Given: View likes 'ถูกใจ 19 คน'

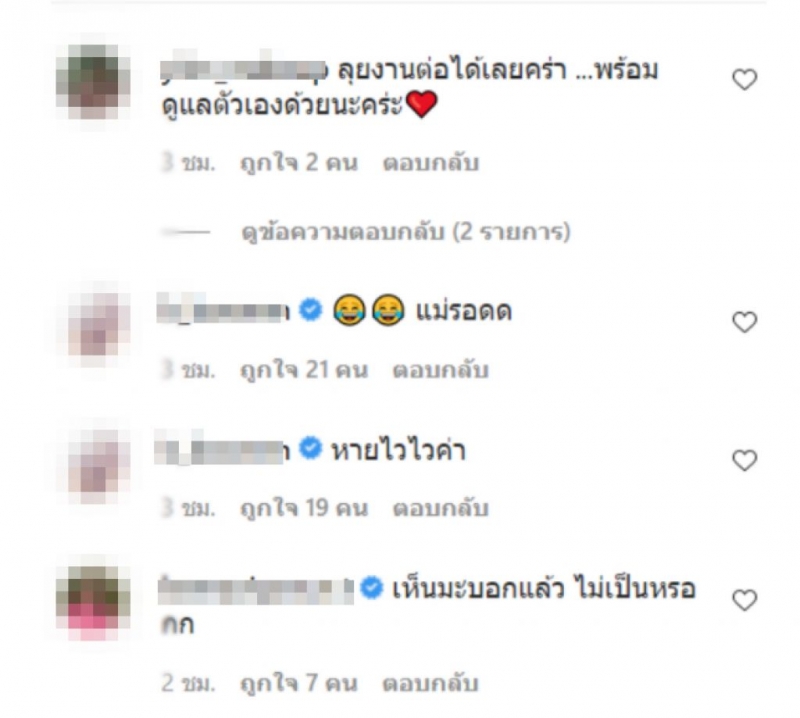Looking at the screenshot, I should pyautogui.click(x=304, y=509).
